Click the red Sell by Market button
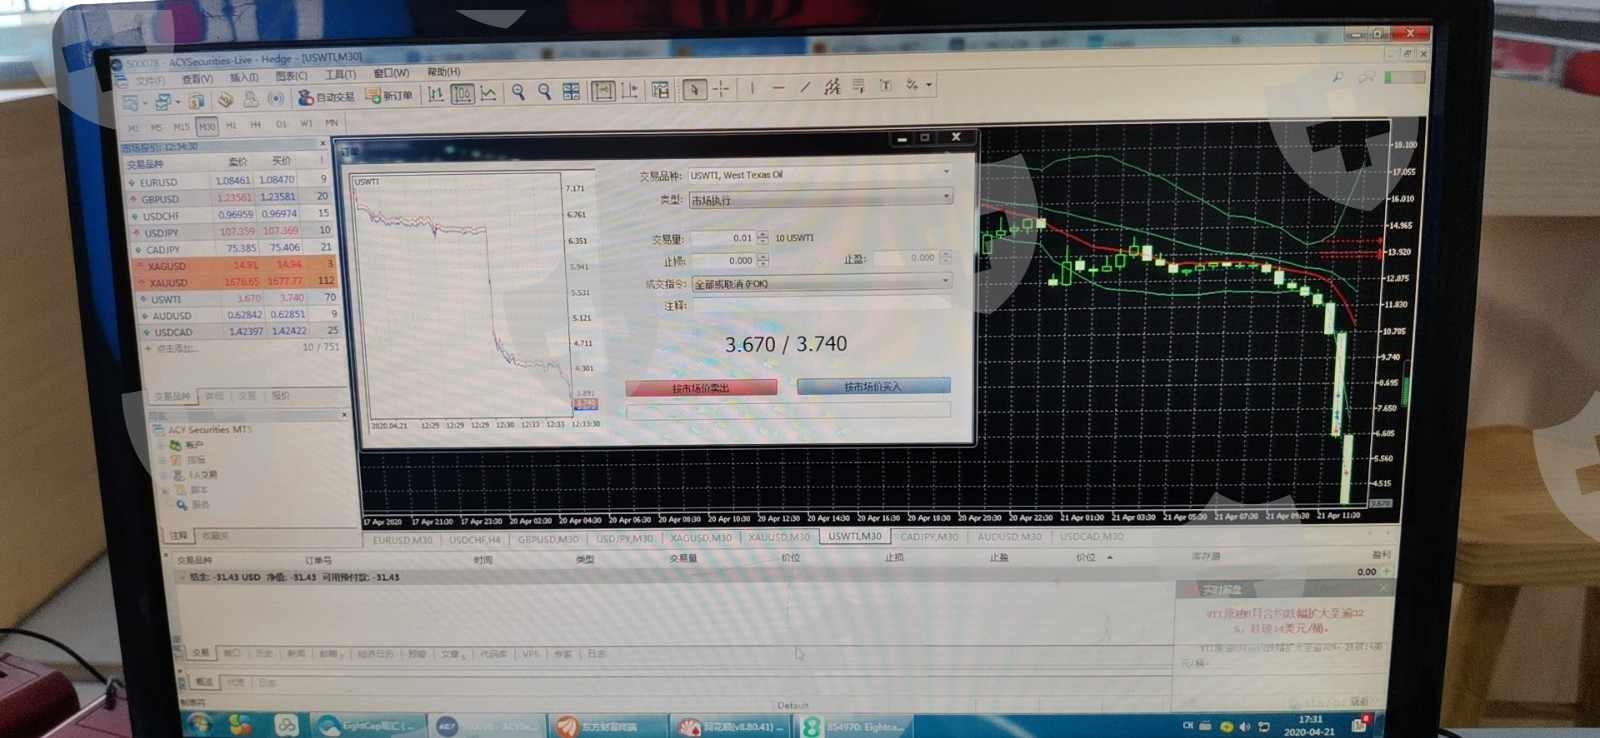Screen dimensions: 1600x738 tap(701, 387)
